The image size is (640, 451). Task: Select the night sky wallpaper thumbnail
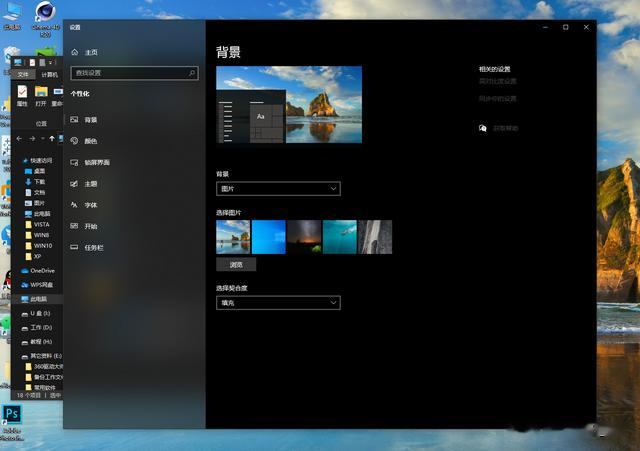point(304,237)
